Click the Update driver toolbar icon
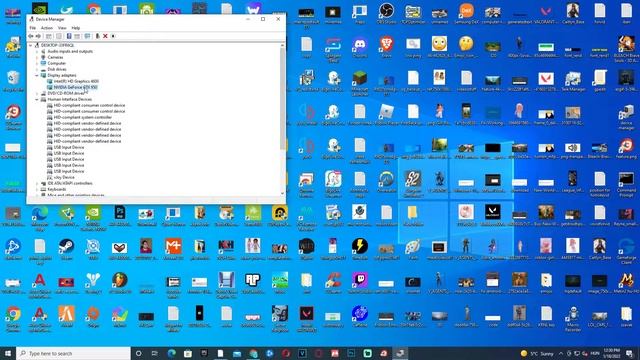The width and height of the screenshot is (640, 360). [x=98, y=36]
